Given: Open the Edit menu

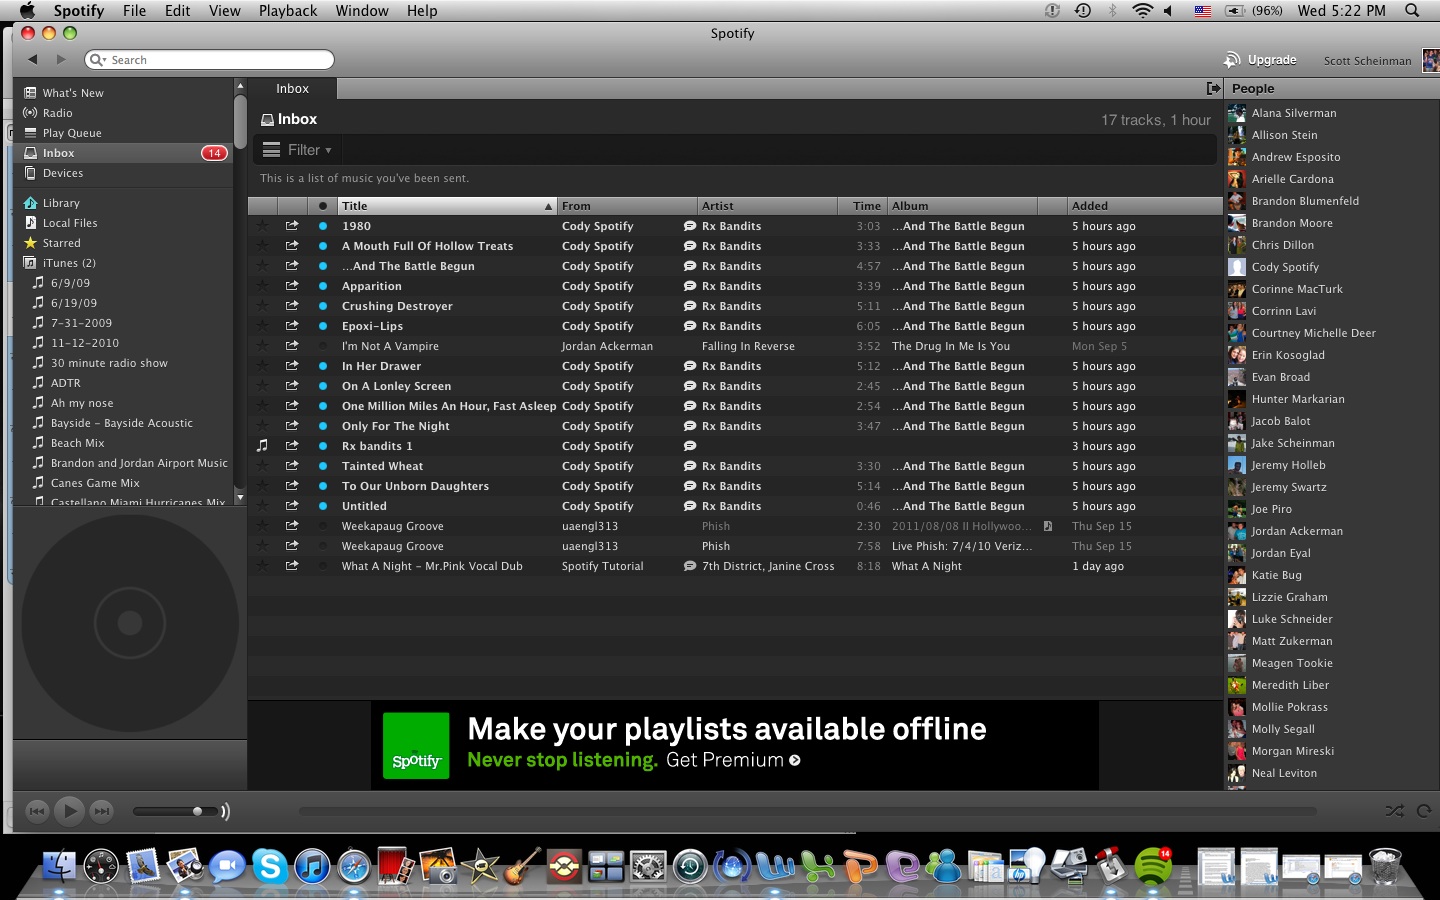Looking at the screenshot, I should (178, 11).
